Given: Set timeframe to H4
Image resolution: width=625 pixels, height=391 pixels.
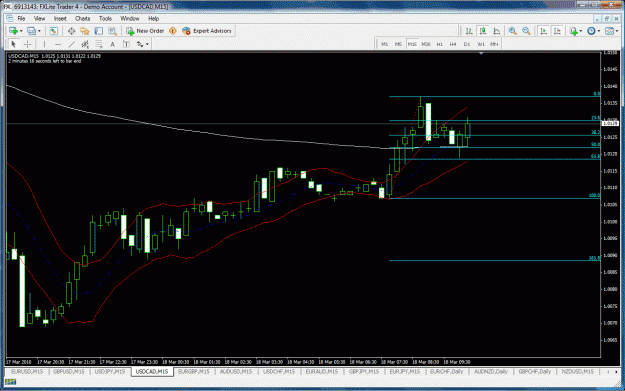Looking at the screenshot, I should tap(453, 44).
